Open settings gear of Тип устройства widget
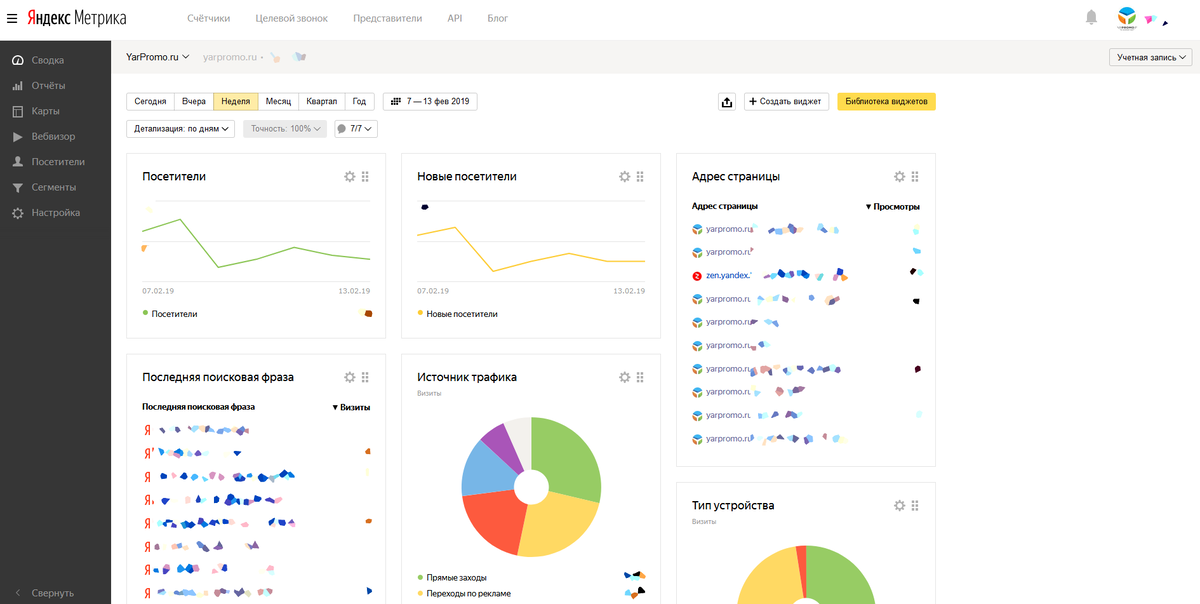 click(x=899, y=505)
